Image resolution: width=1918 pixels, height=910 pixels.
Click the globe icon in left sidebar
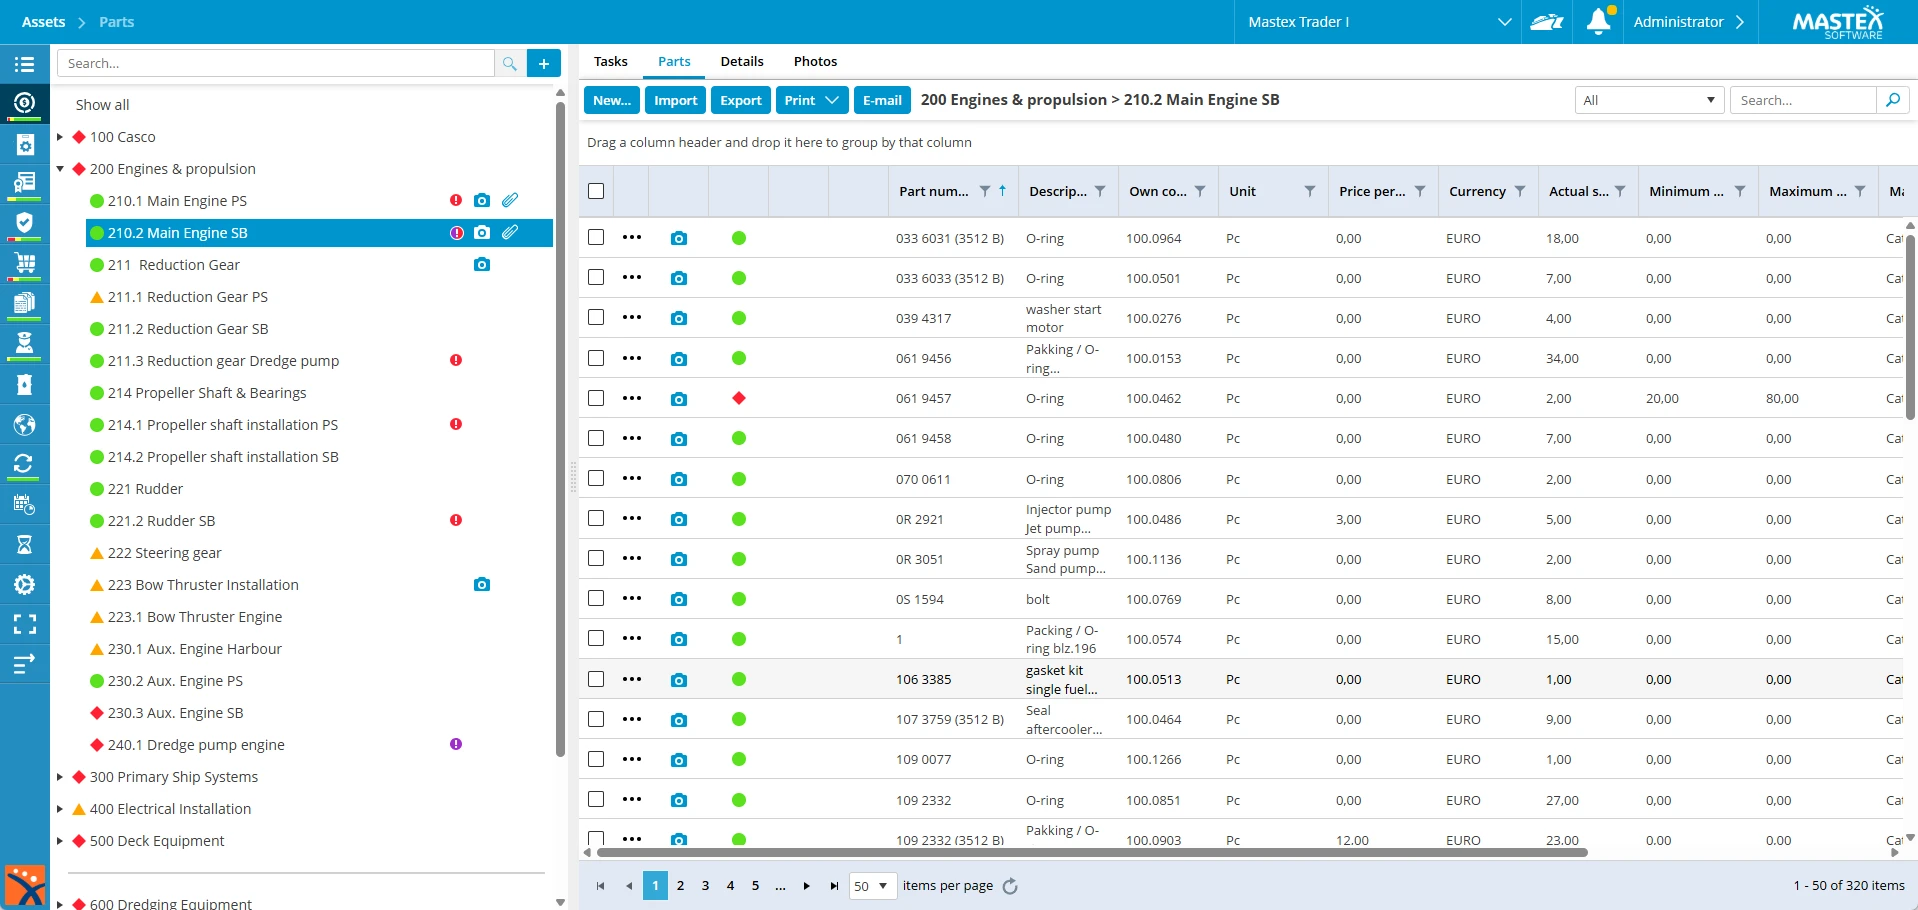(24, 425)
